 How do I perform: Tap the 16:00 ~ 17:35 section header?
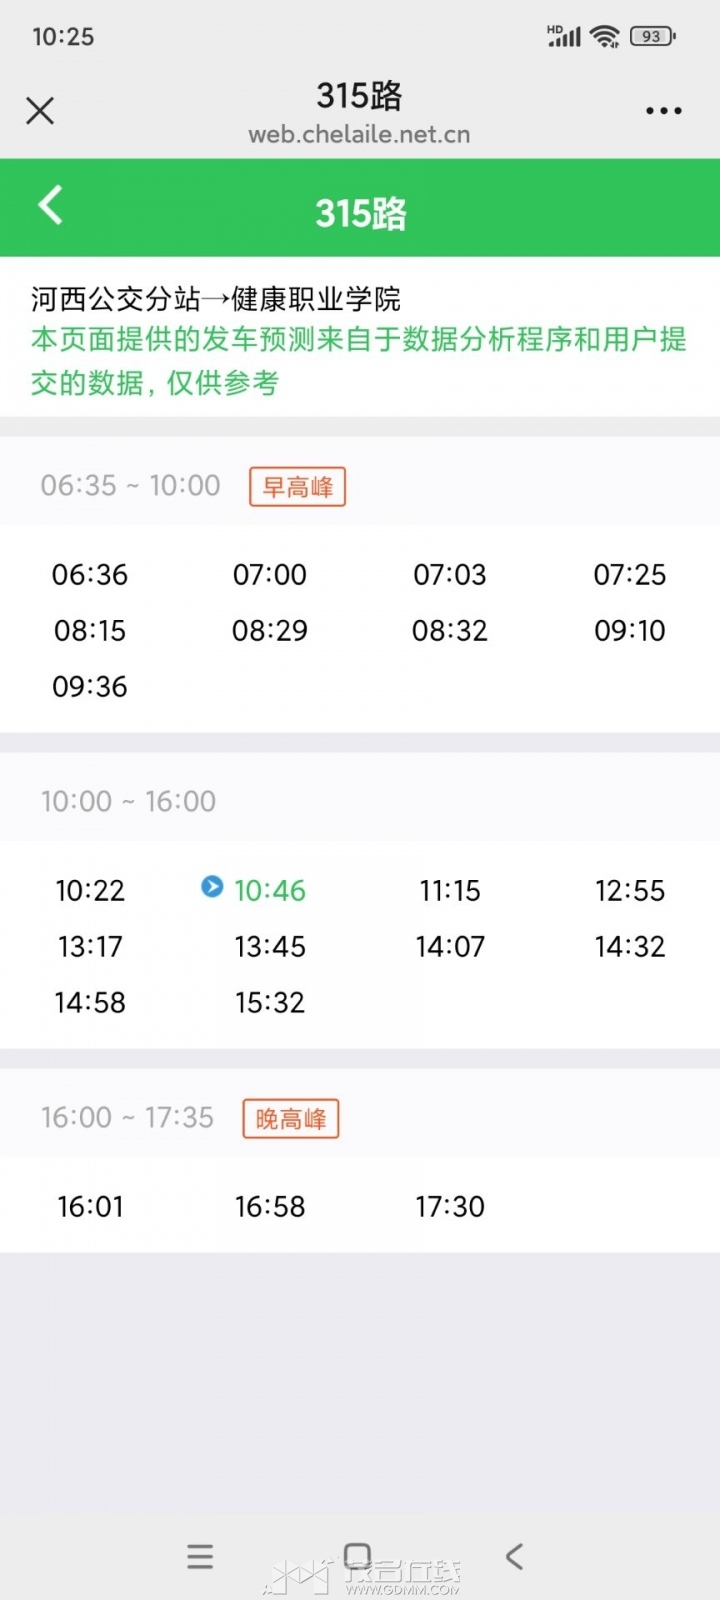[127, 1117]
